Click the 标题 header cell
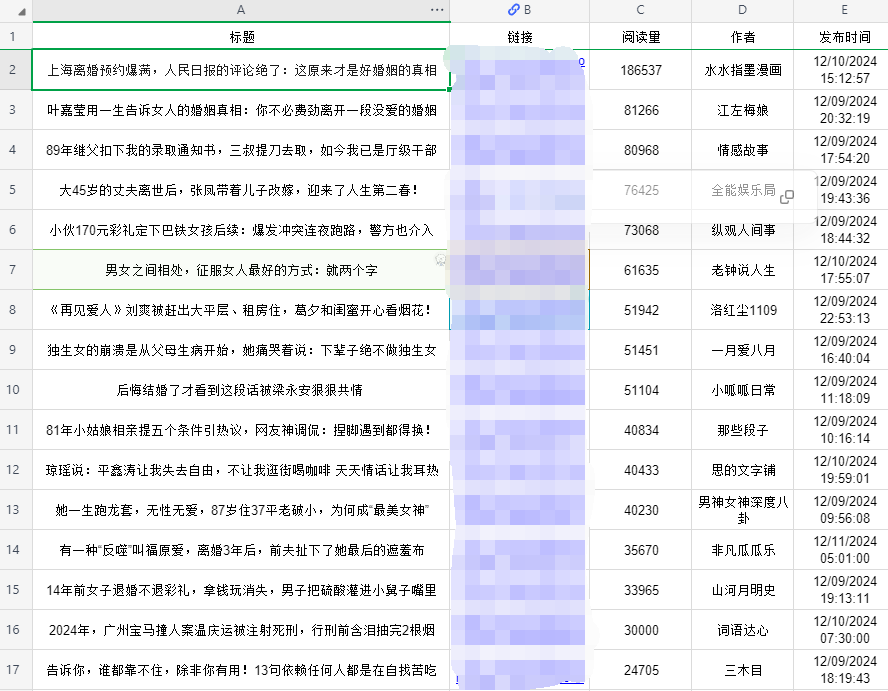This screenshot has width=888, height=691. [241, 37]
